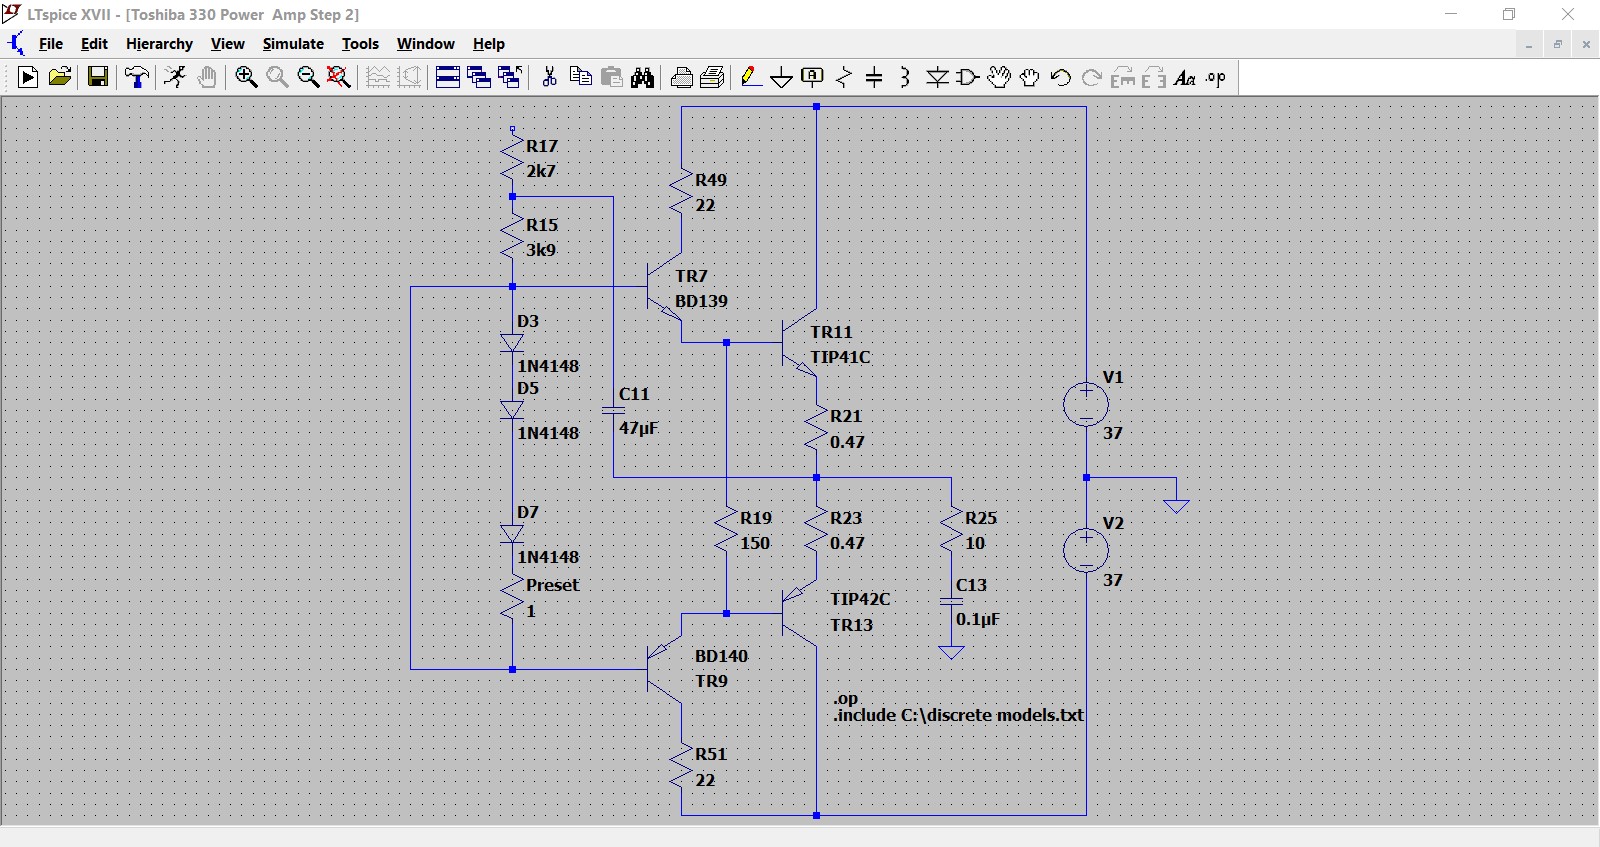Select the Copy tool icon
This screenshot has width=1600, height=847.
580,77
